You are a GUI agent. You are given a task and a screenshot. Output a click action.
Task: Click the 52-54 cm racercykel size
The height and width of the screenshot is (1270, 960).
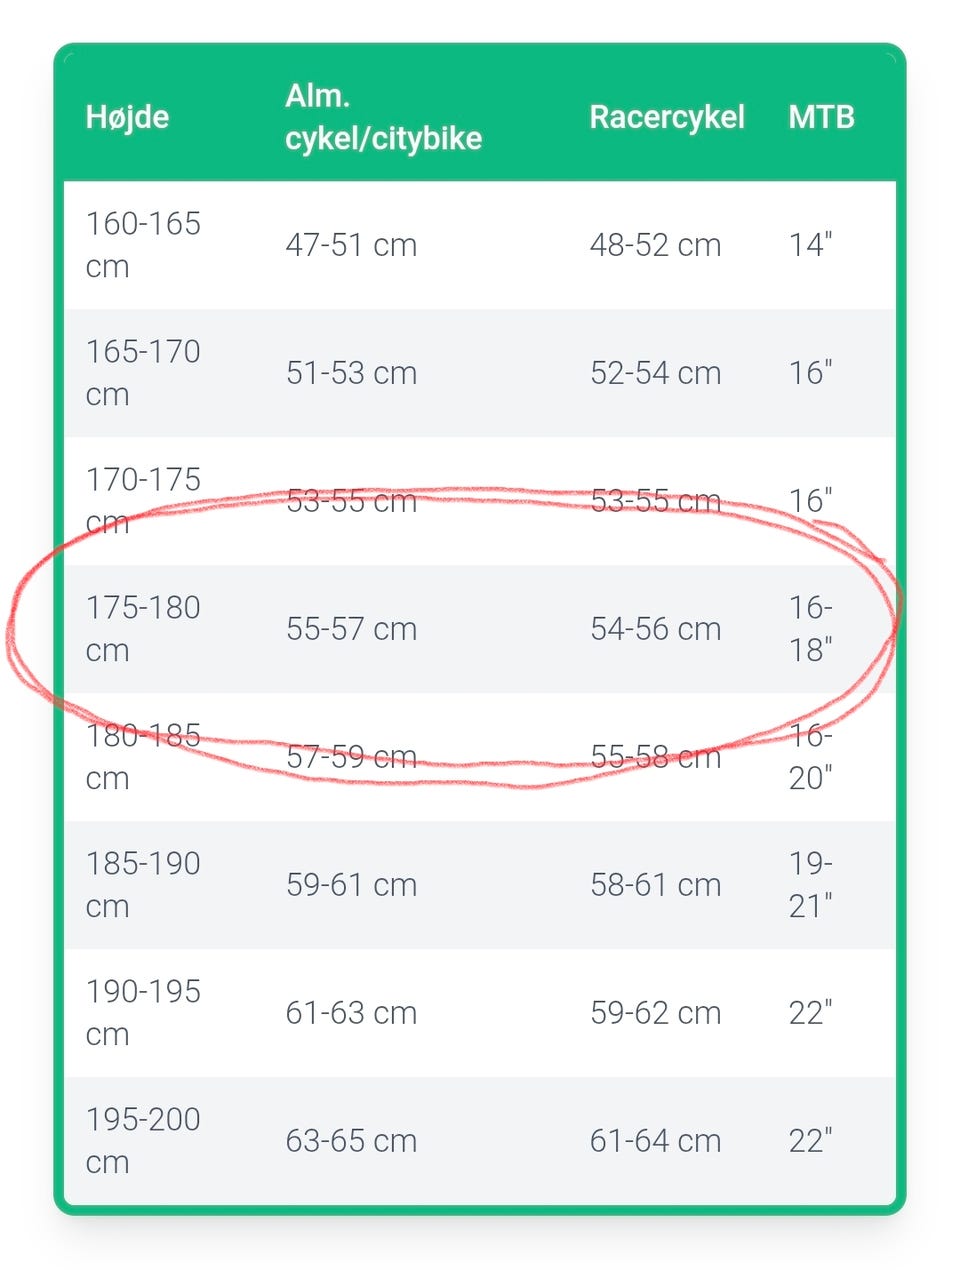coord(655,373)
